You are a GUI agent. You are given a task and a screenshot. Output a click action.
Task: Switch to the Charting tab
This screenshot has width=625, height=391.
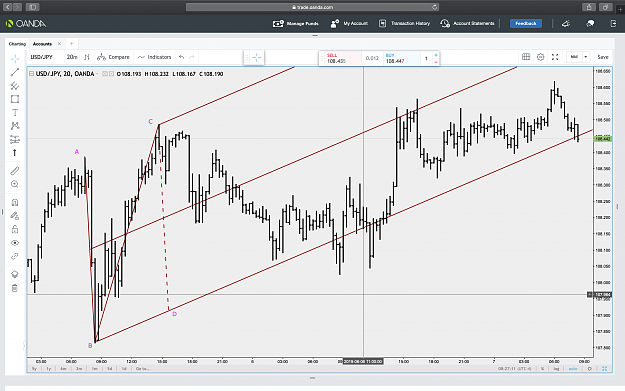17,44
